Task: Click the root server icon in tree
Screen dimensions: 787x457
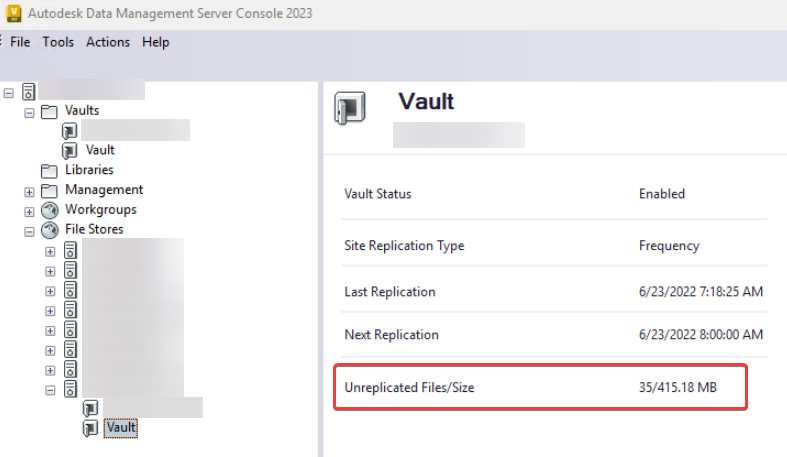Action: tap(28, 92)
